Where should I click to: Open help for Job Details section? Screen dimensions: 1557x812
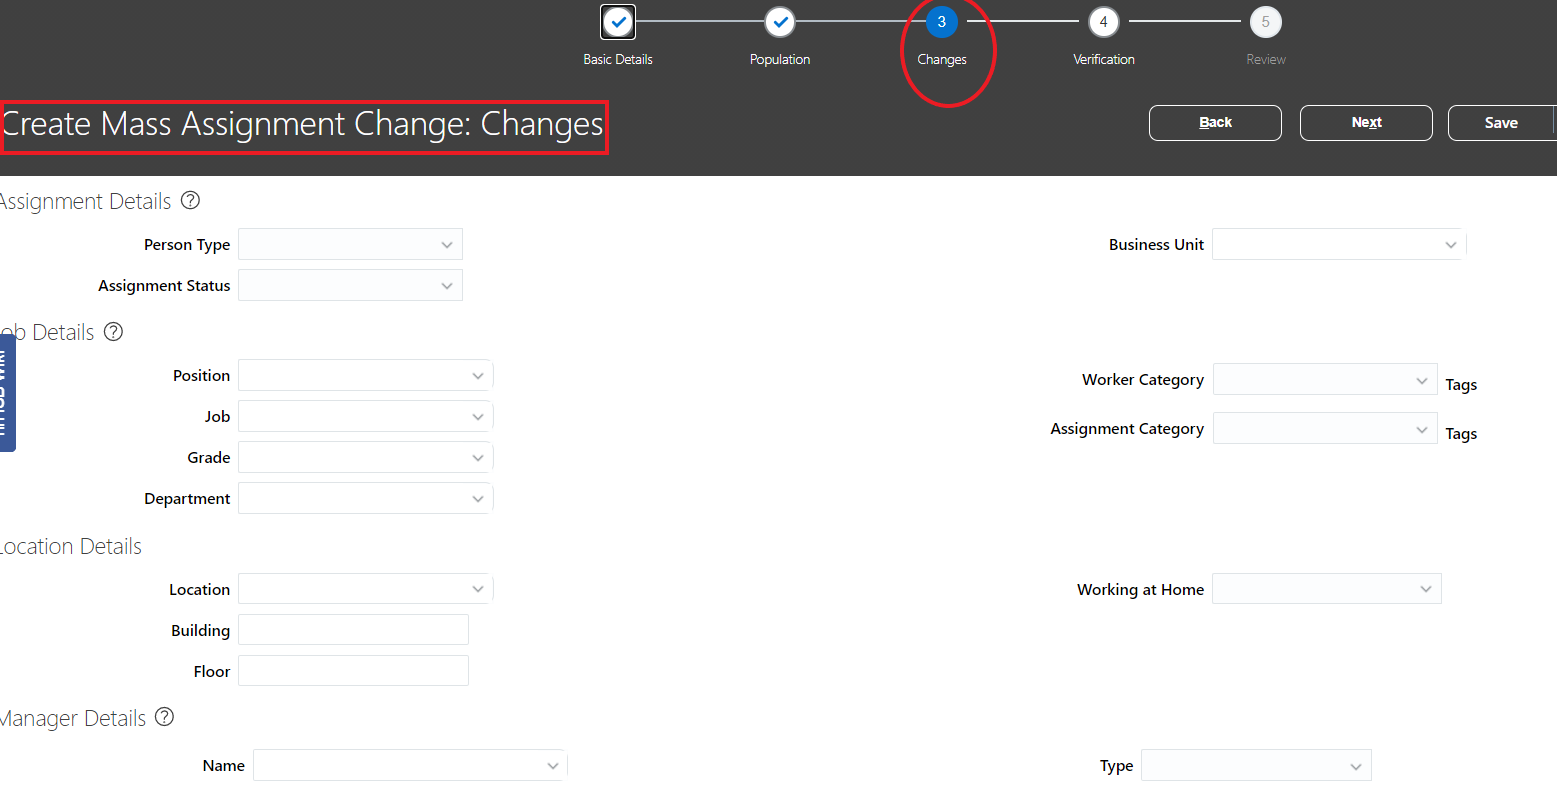click(x=113, y=332)
